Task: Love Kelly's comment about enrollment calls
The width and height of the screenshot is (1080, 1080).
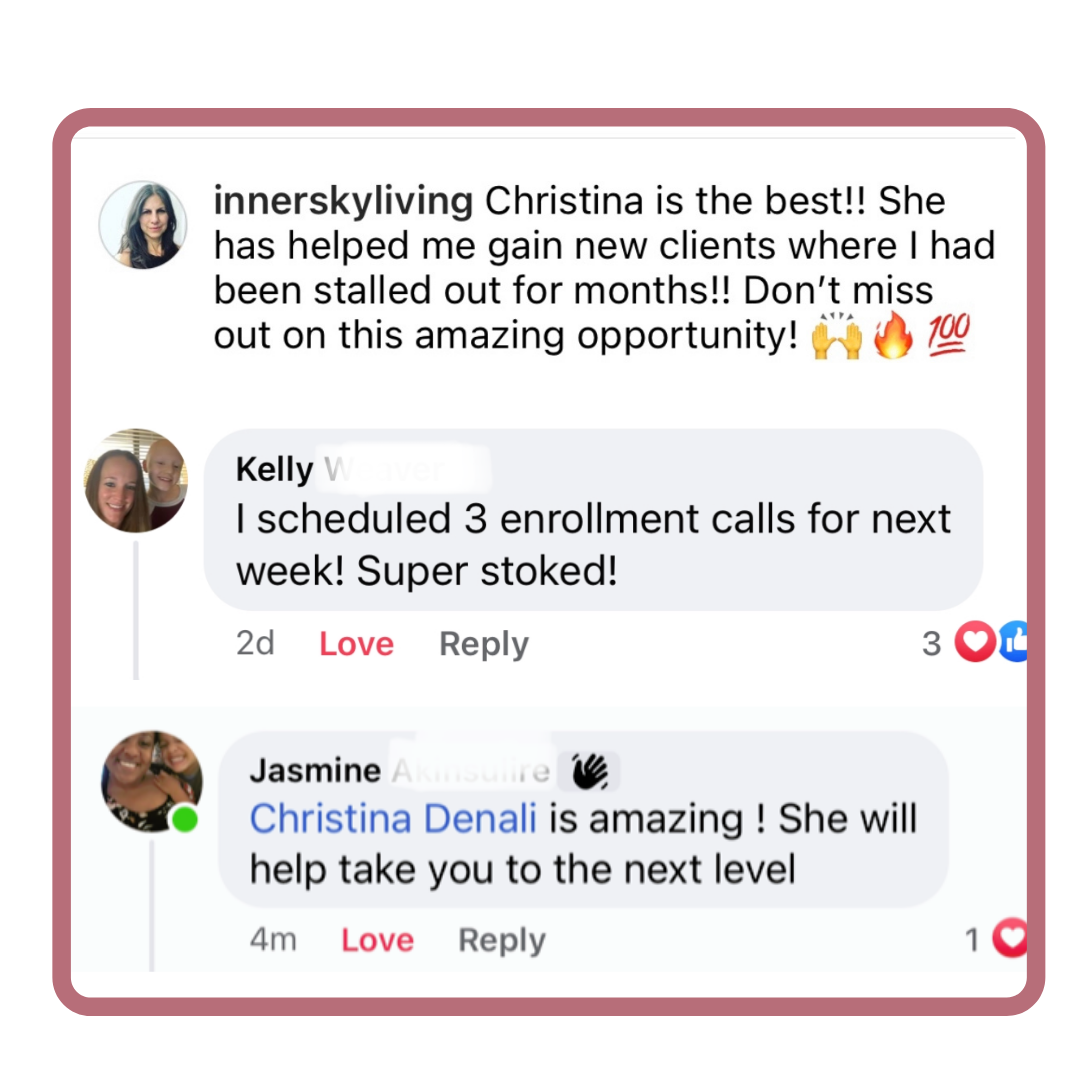Action: (x=356, y=644)
